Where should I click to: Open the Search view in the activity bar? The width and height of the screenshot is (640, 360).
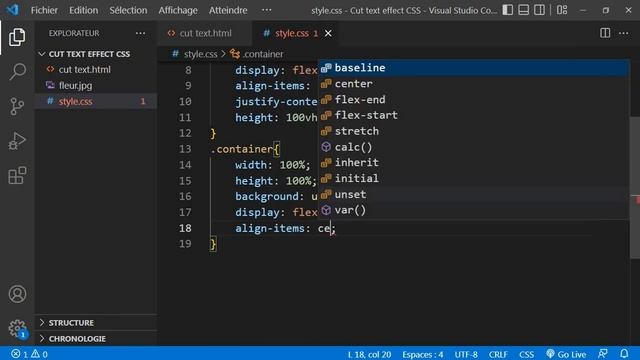17,71
